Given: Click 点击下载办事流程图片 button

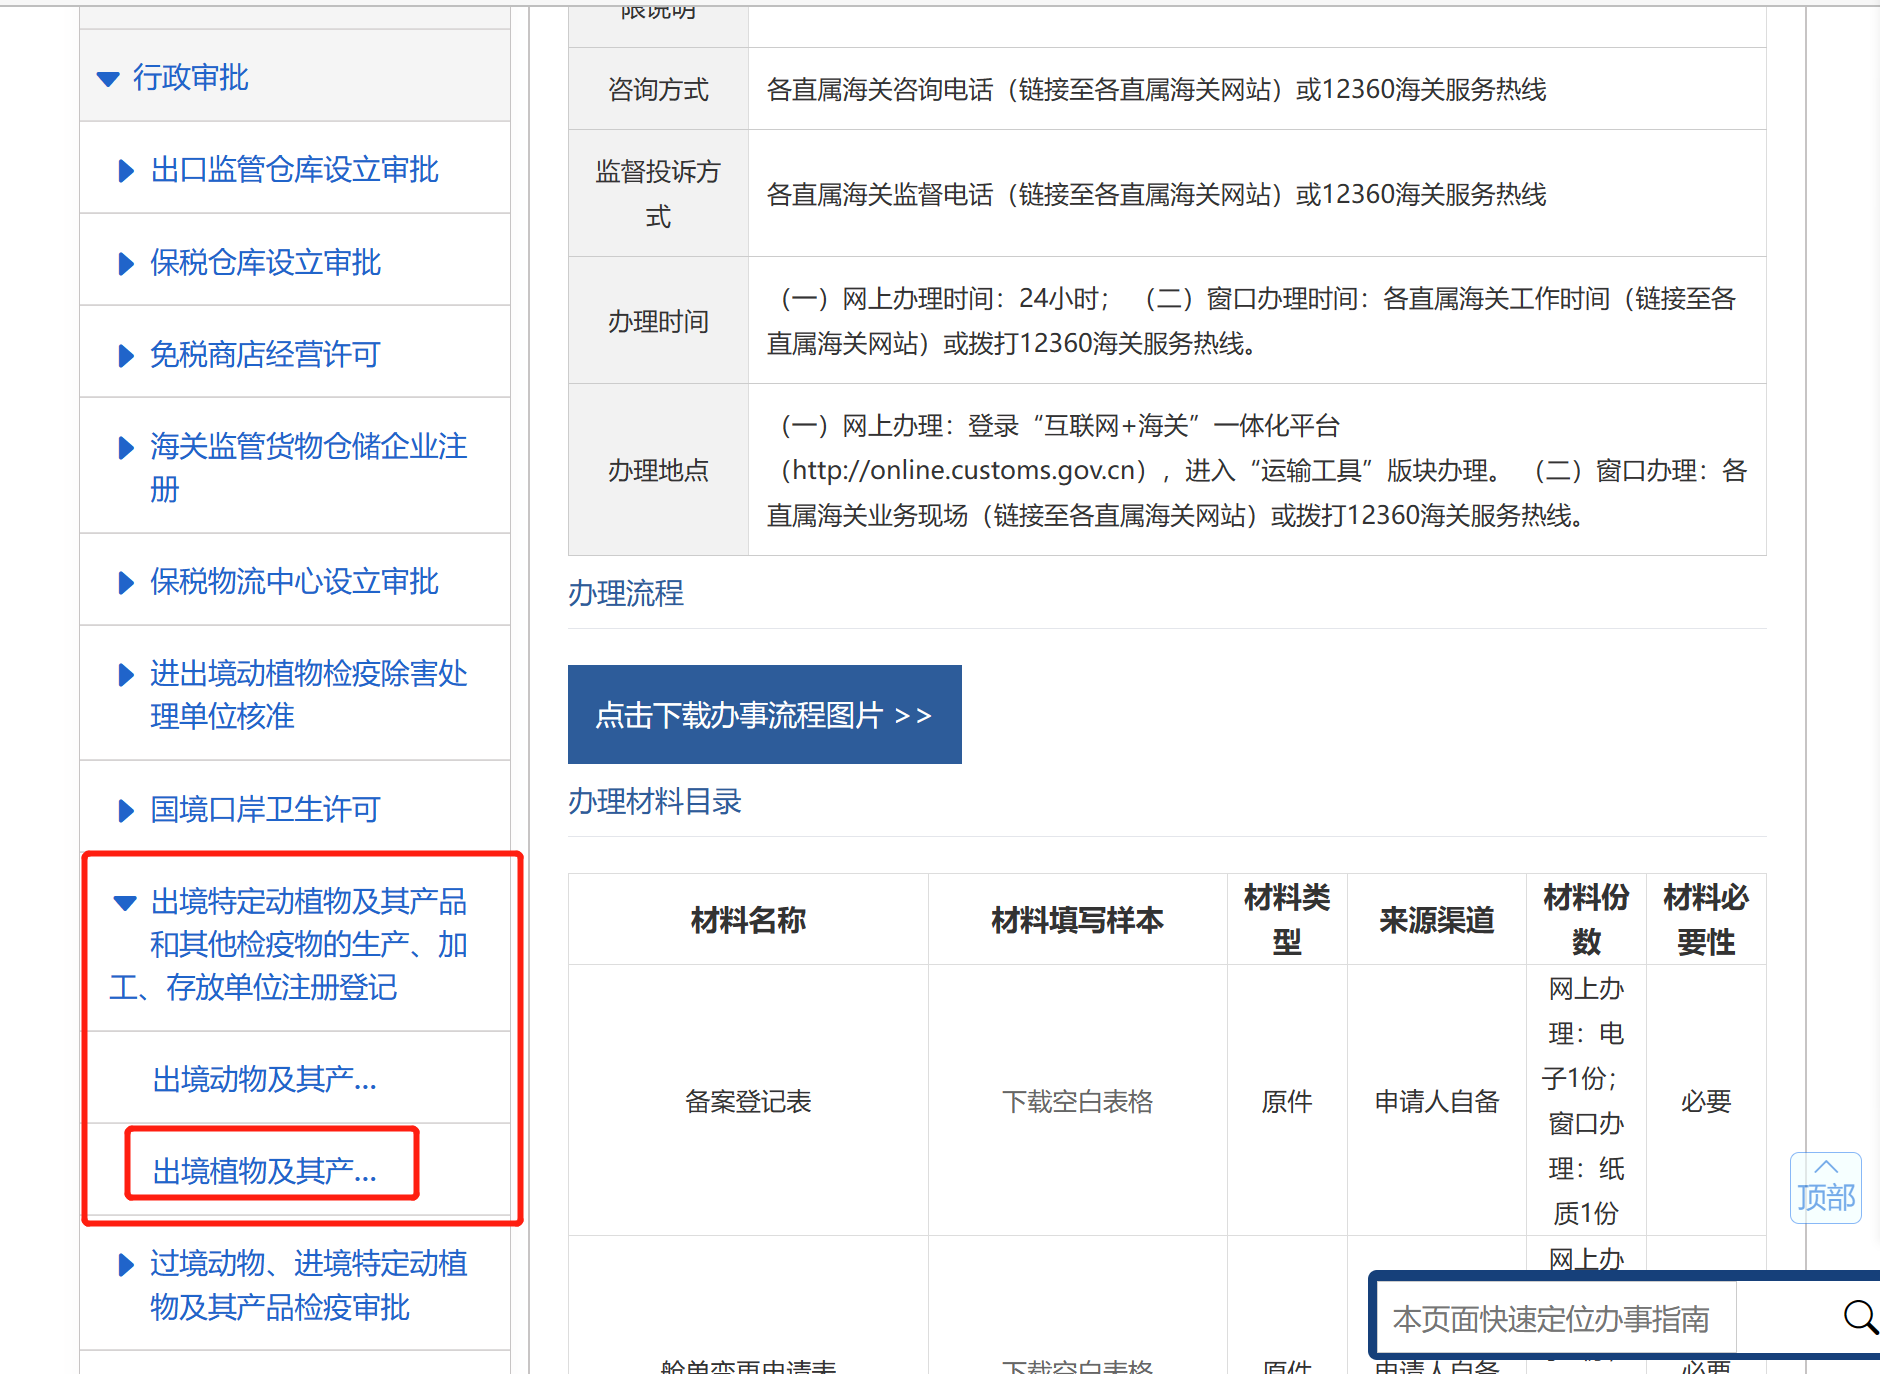Looking at the screenshot, I should tap(764, 715).
